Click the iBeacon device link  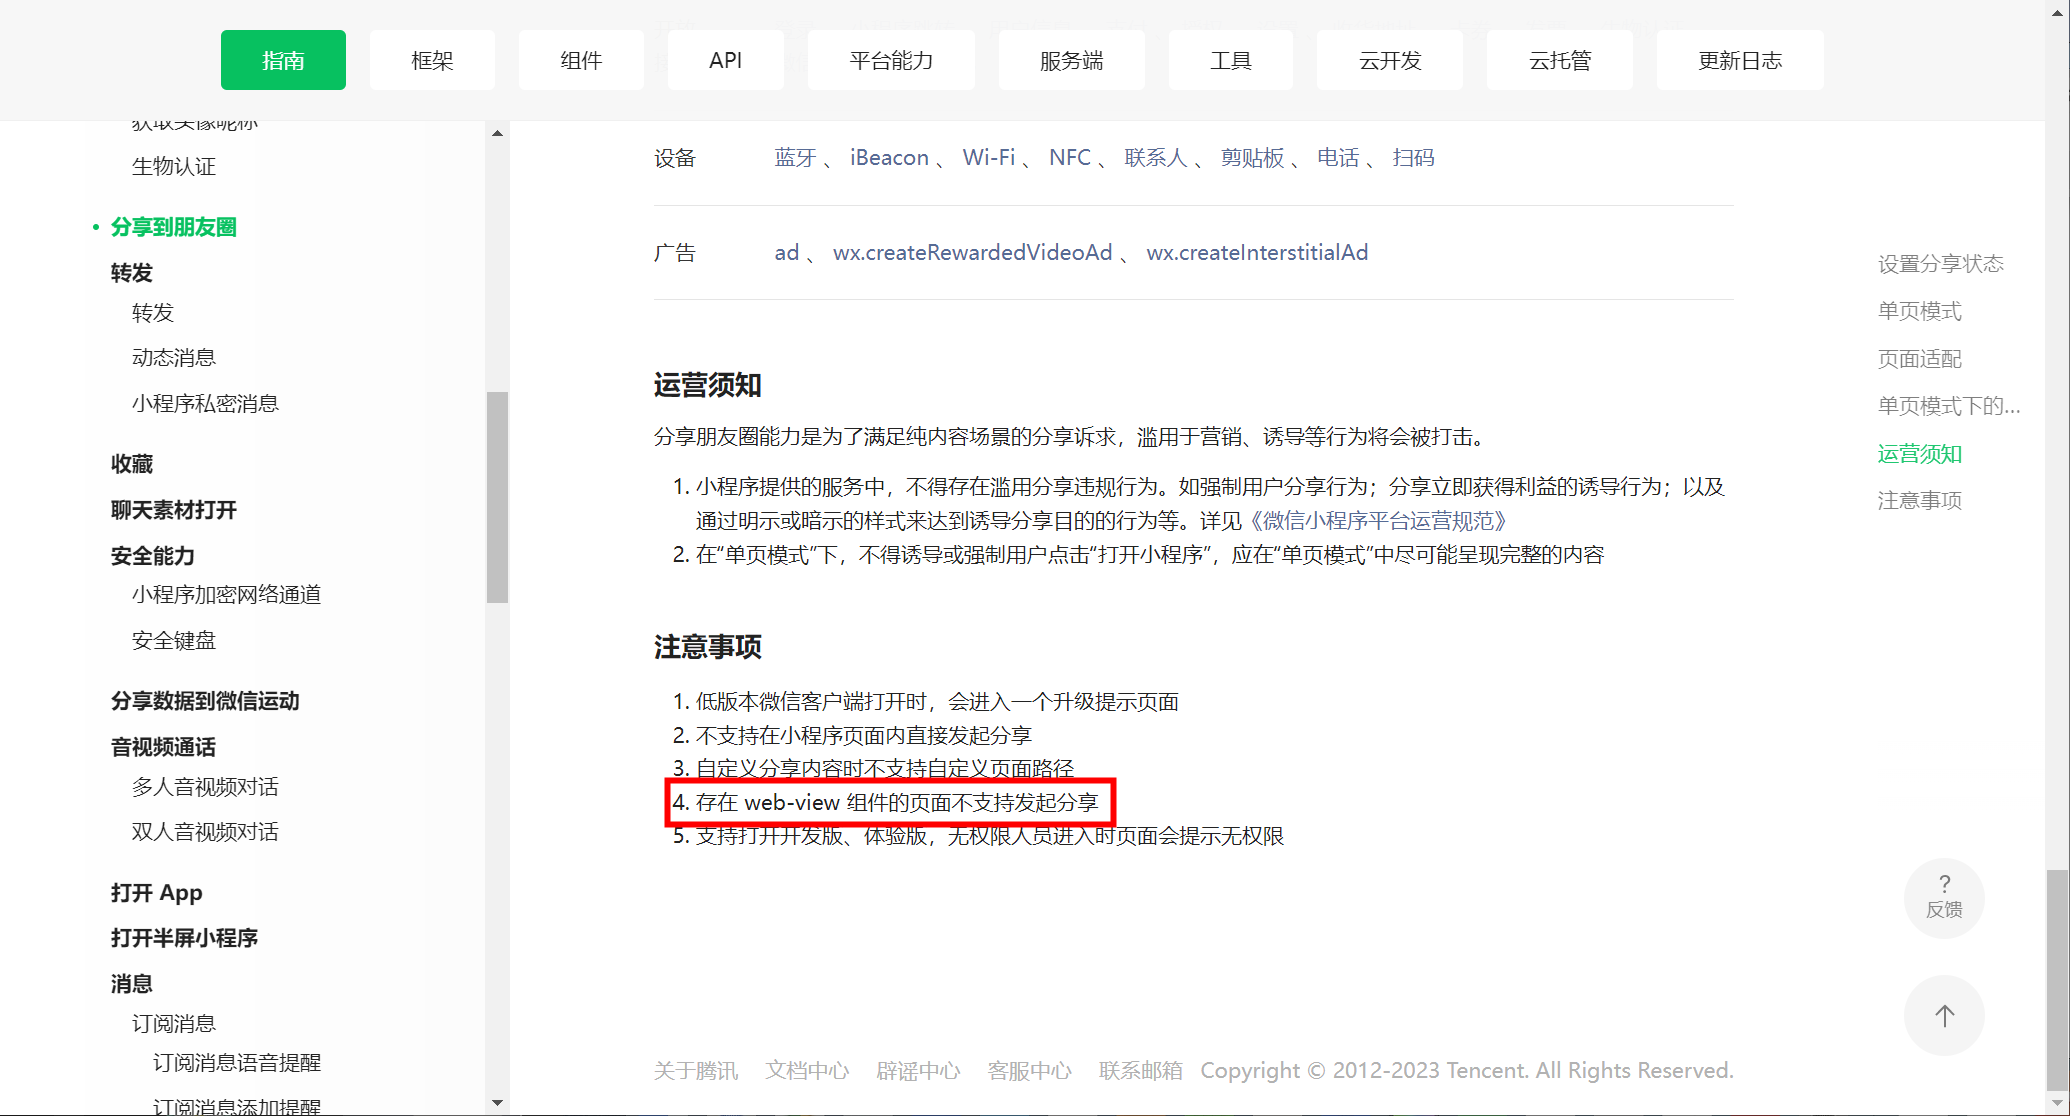pyautogui.click(x=889, y=158)
